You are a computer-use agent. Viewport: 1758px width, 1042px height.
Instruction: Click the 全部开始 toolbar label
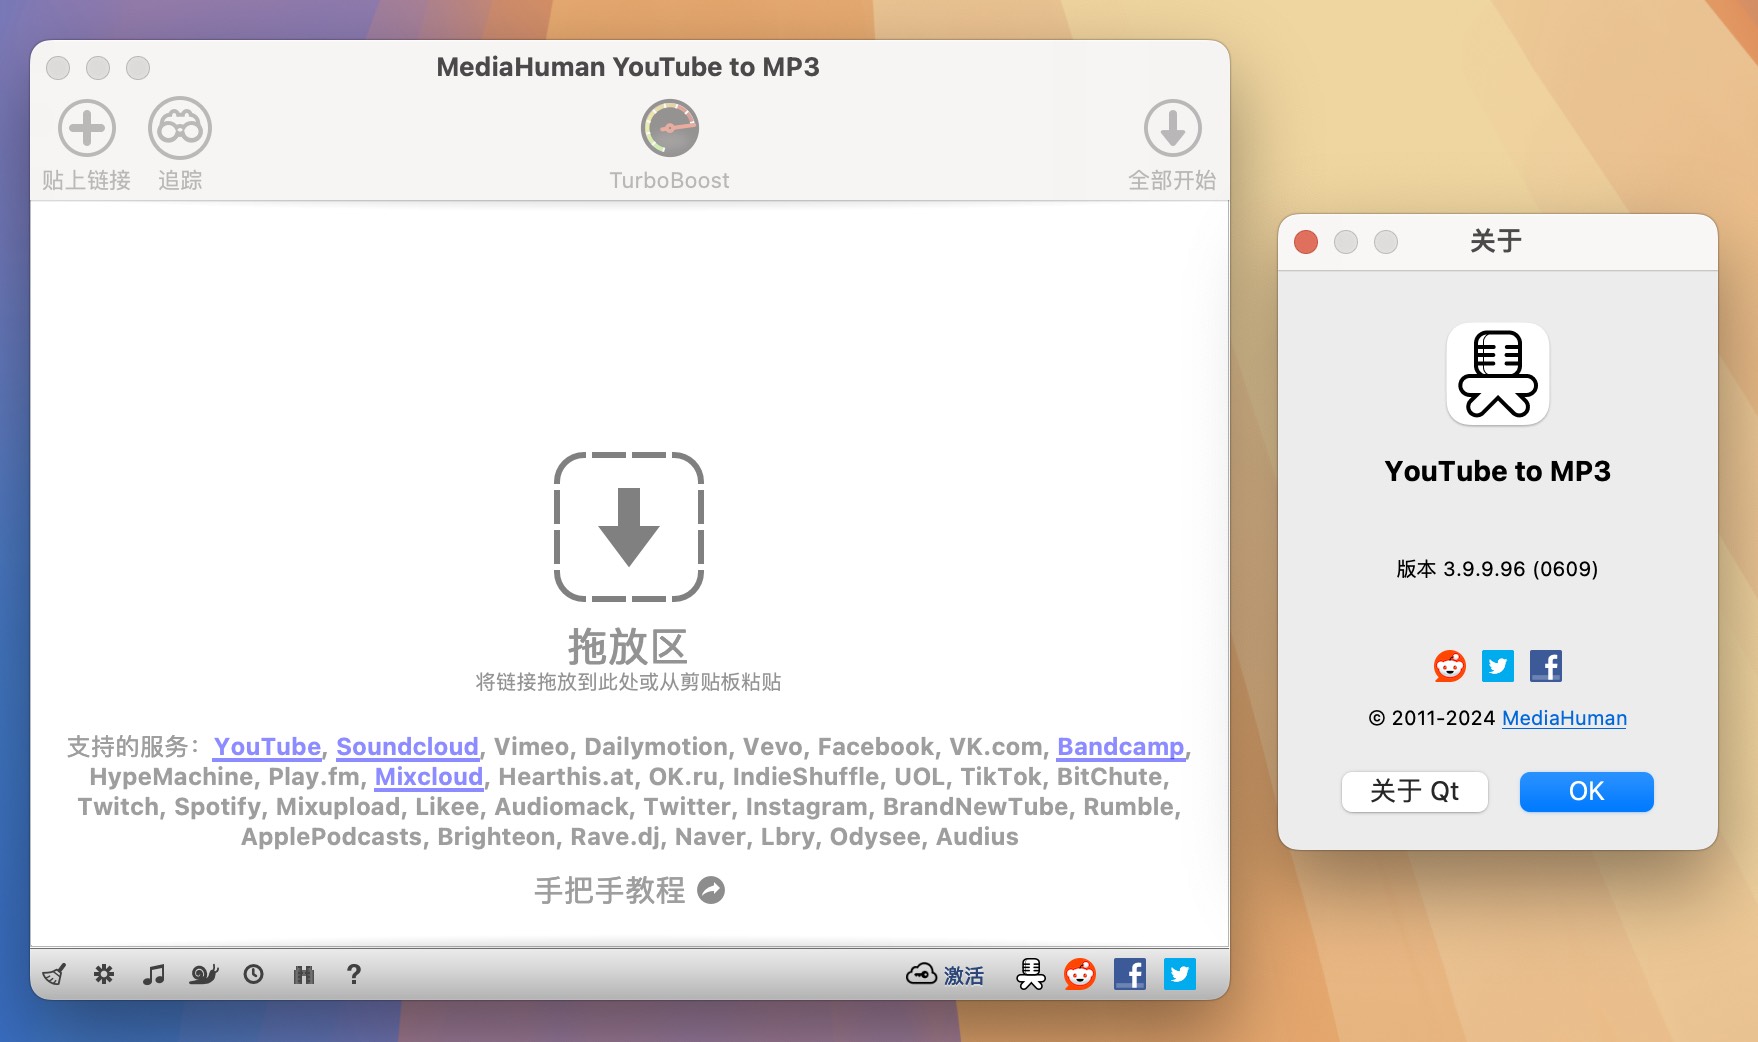click(1172, 180)
